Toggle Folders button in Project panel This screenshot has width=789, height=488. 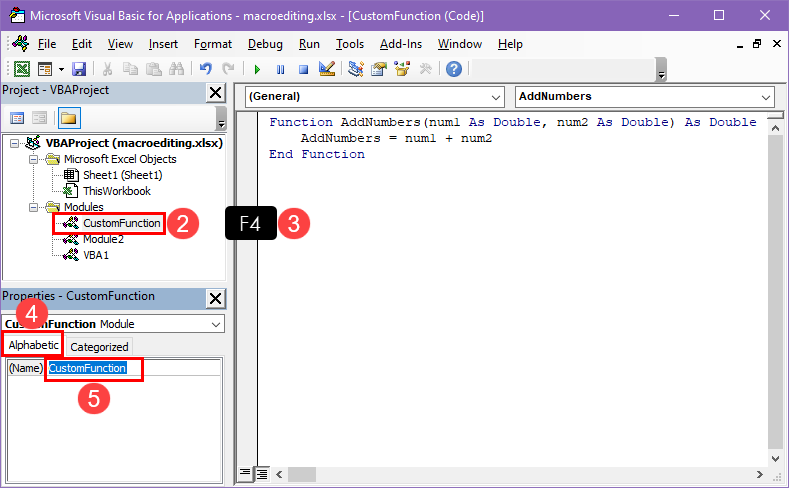[69, 118]
